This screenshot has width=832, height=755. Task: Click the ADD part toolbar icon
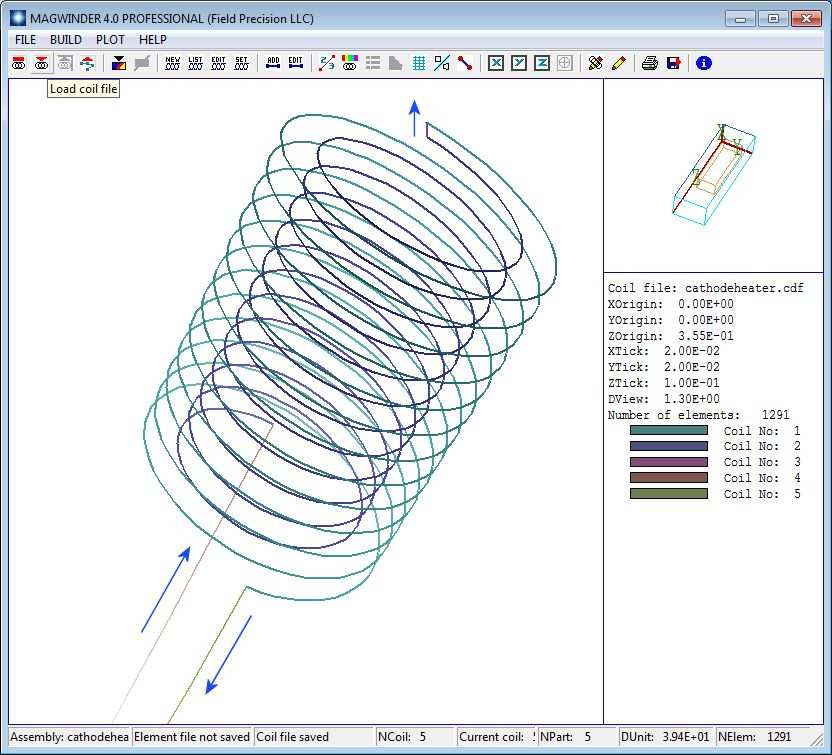click(273, 63)
